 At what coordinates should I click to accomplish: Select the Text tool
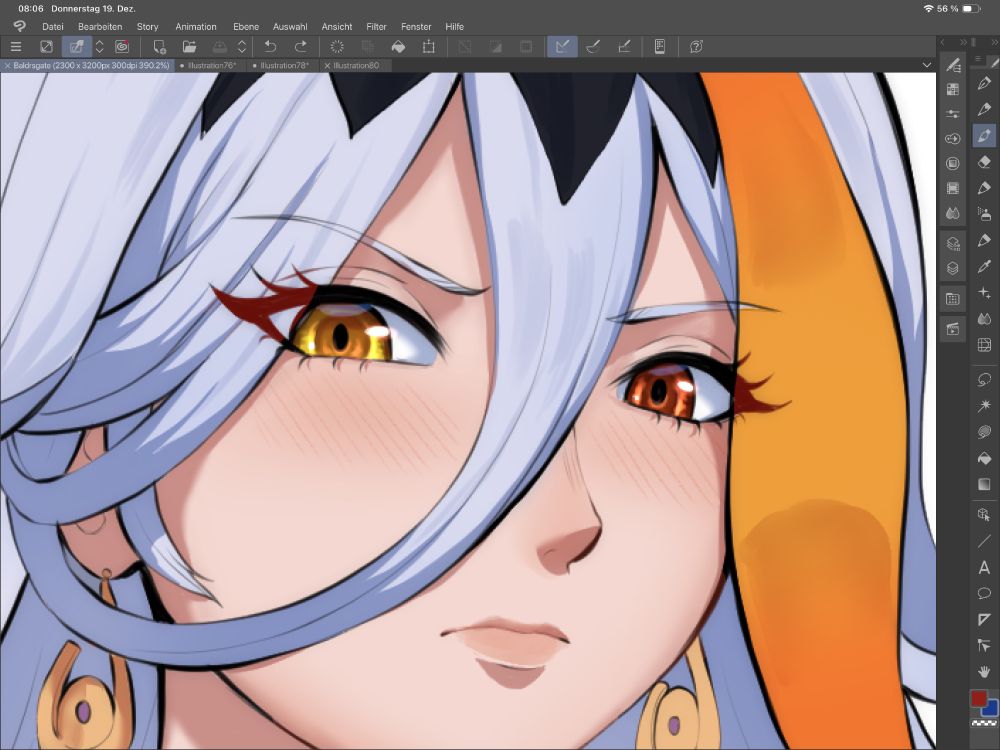coord(984,568)
